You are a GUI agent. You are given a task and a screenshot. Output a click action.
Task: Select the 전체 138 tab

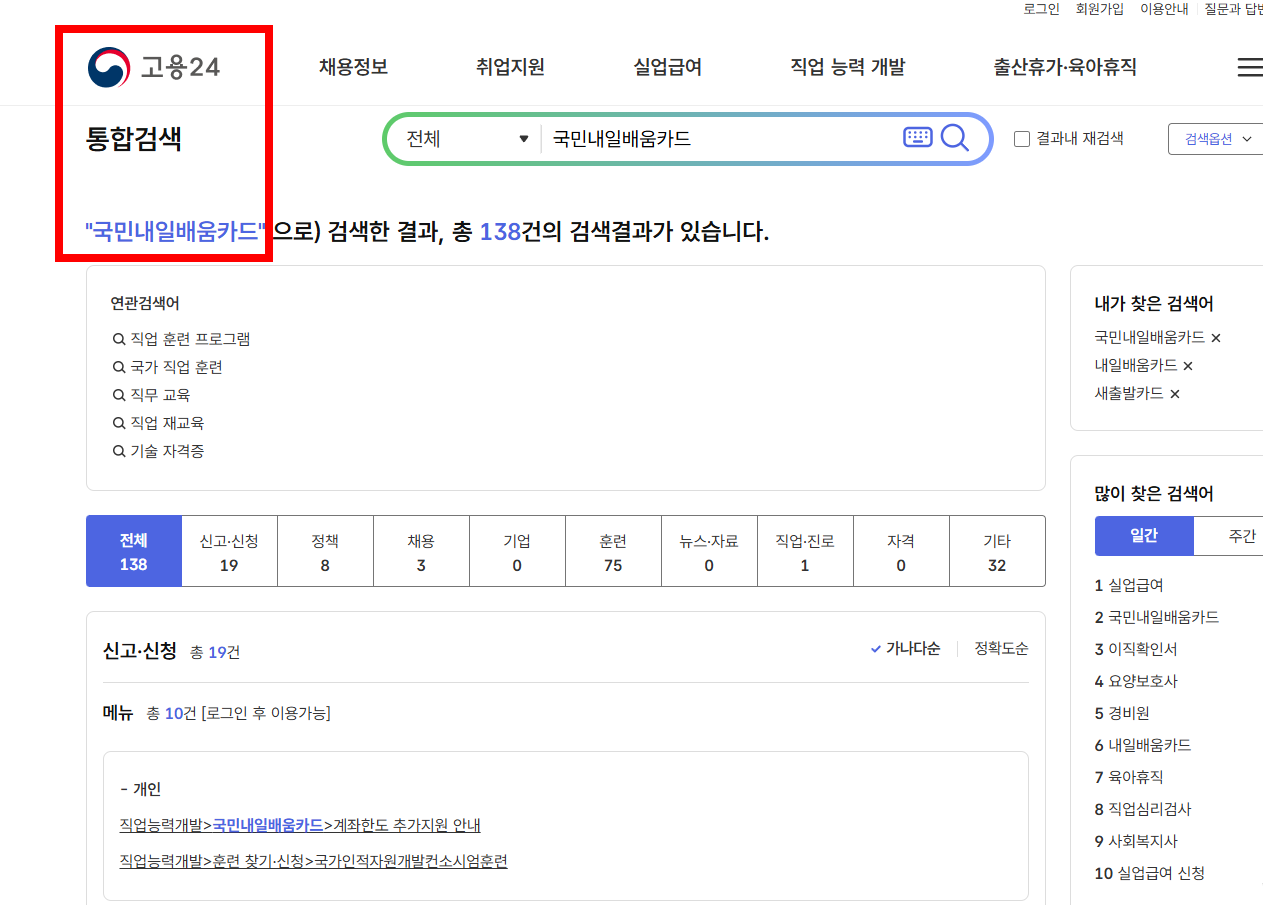(x=134, y=551)
